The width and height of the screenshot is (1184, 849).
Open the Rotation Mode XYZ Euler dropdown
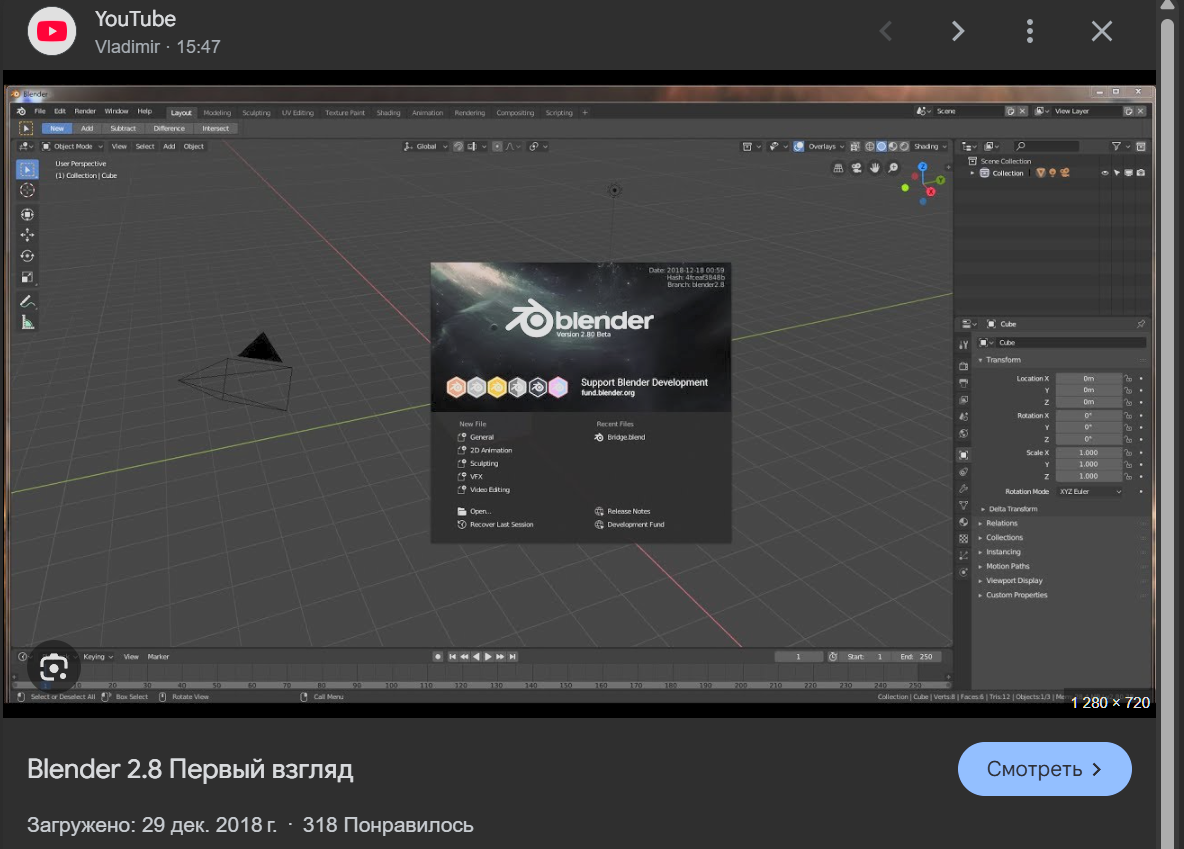(1090, 492)
